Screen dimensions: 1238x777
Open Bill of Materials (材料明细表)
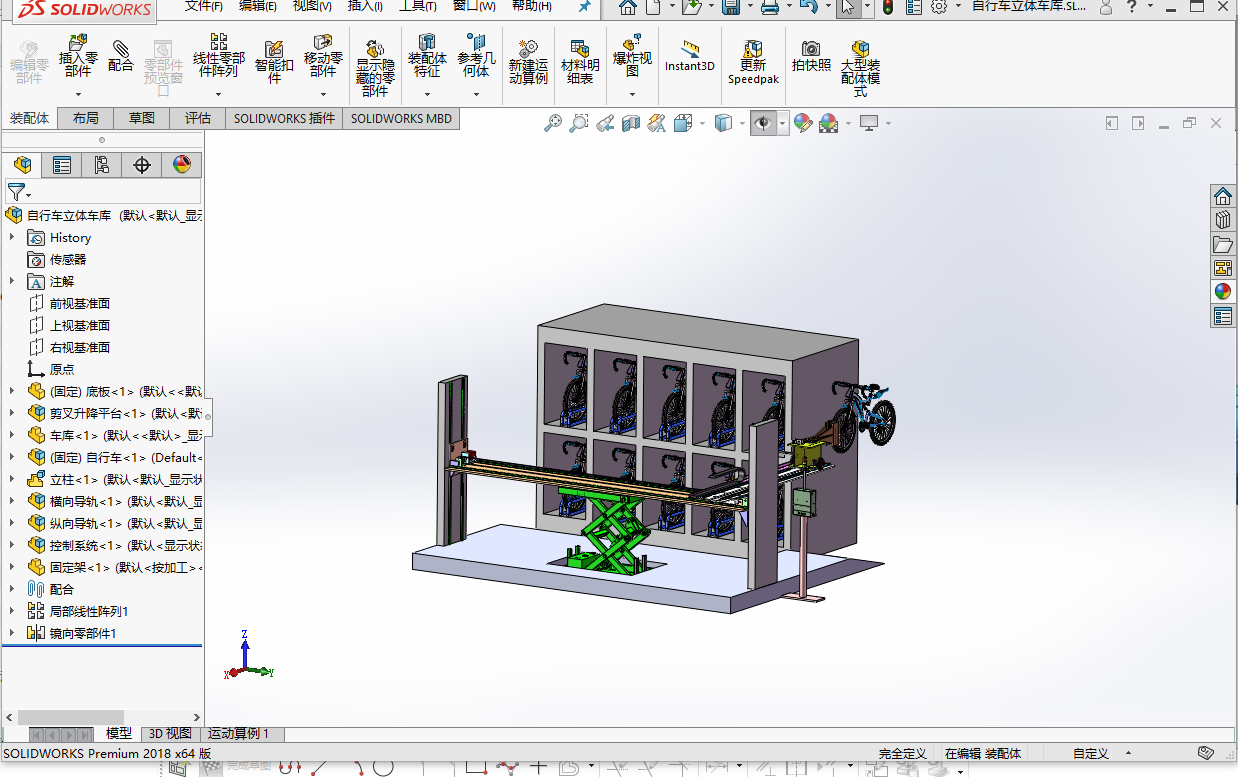click(580, 62)
